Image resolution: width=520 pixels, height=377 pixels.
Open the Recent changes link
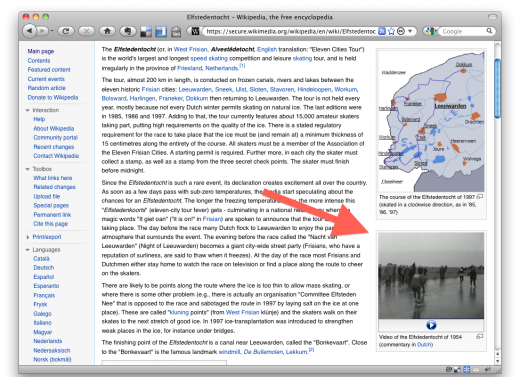[54, 147]
